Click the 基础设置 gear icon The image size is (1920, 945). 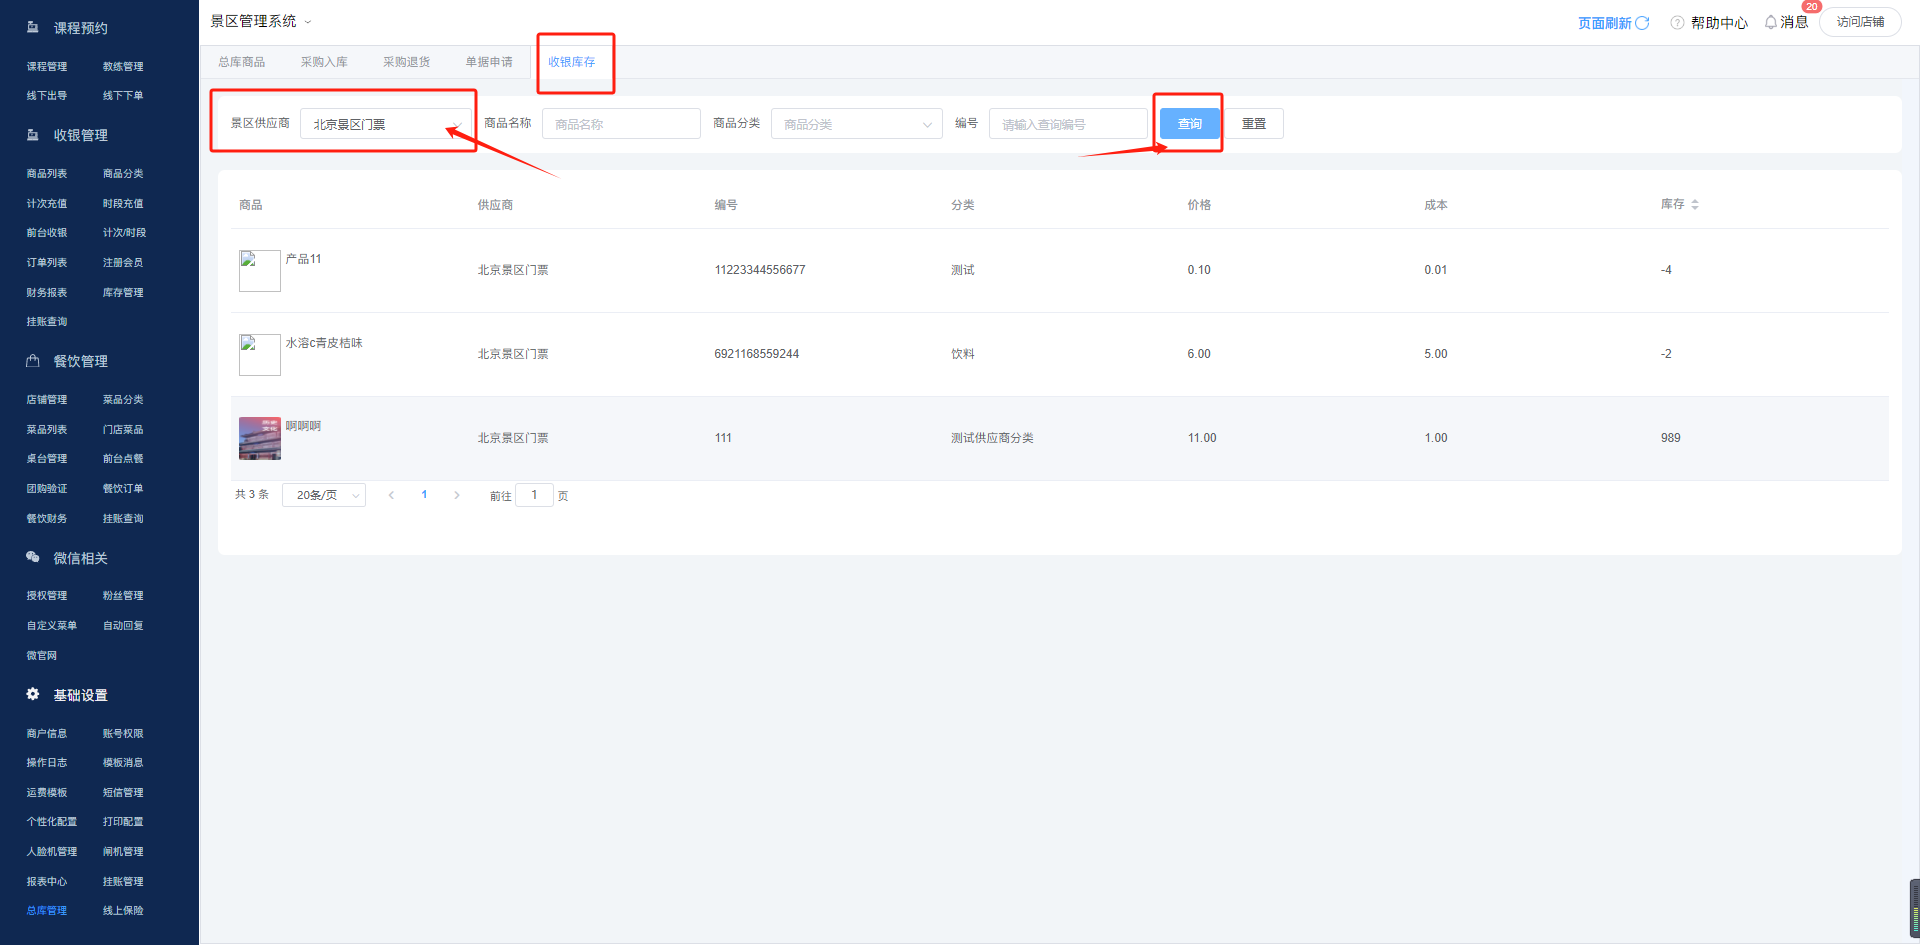tap(33, 694)
